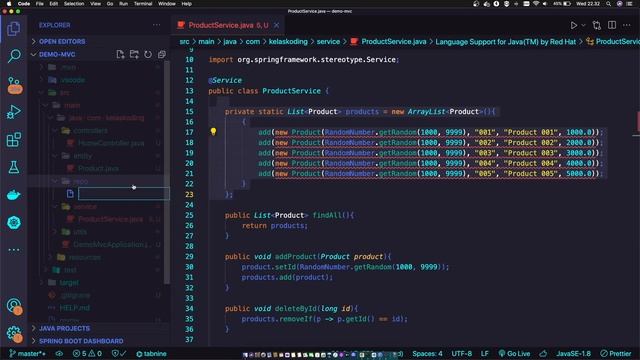640x360 pixels.
Task: Collapse all folders in explorer
Action: 162,54
